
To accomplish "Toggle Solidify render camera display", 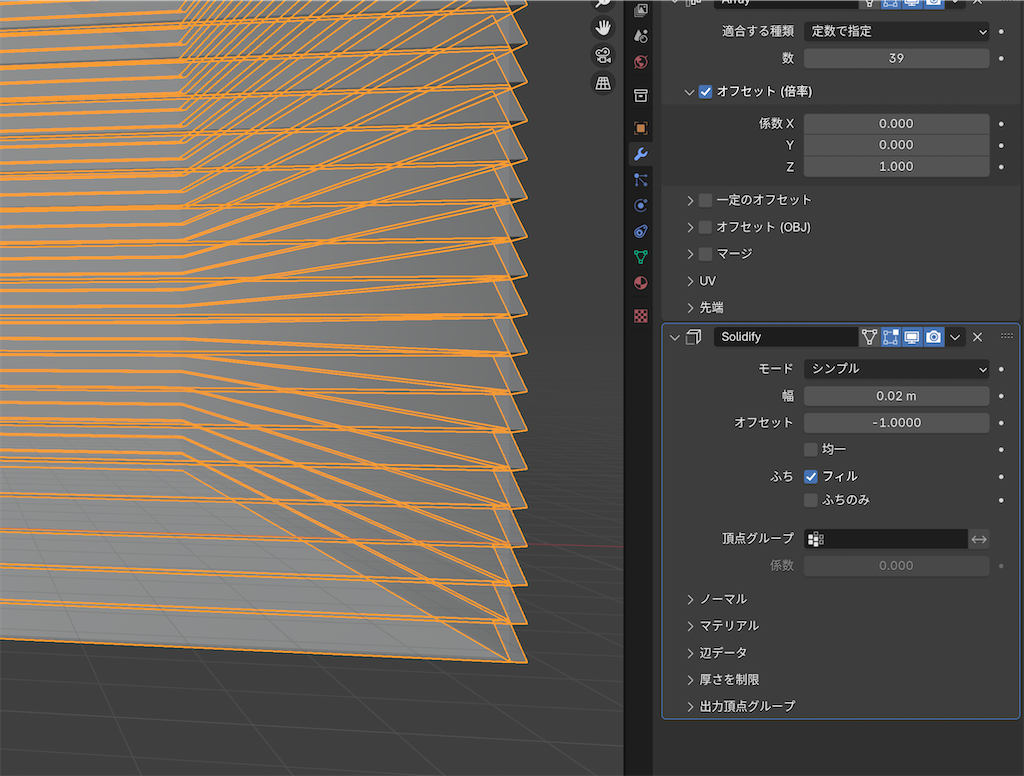I will coord(934,337).
